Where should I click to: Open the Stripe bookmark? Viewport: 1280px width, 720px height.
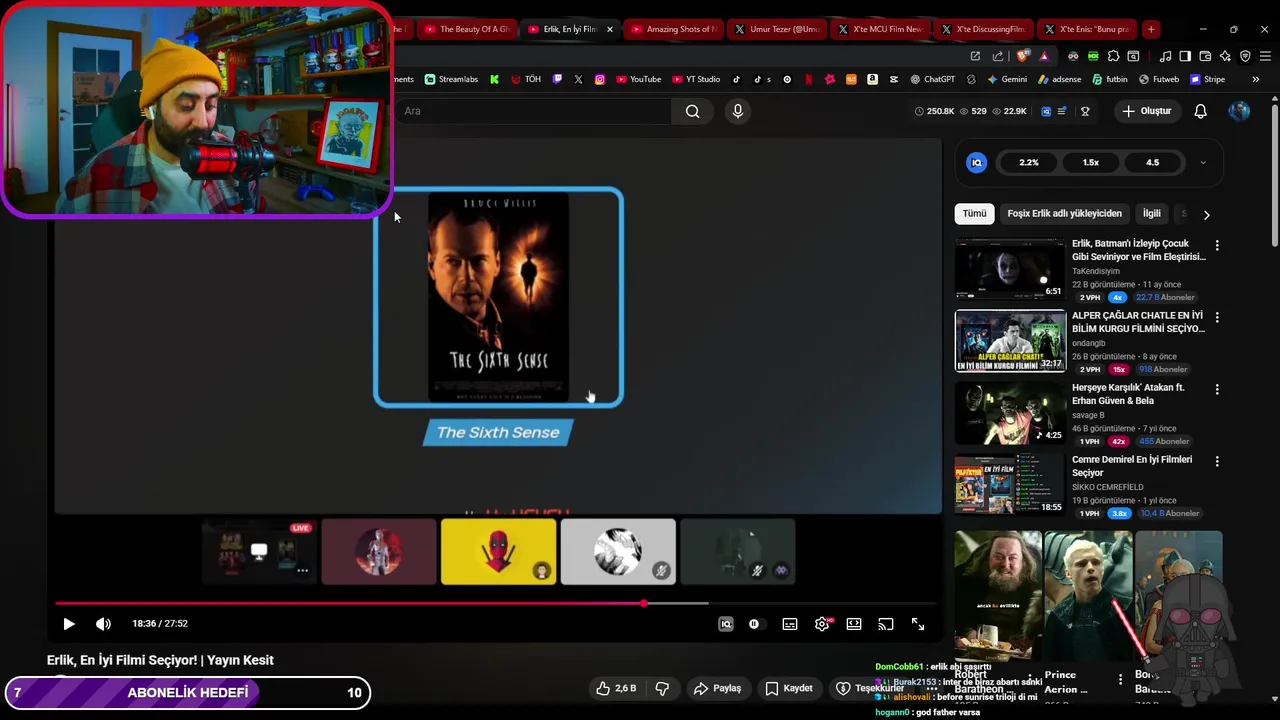pyautogui.click(x=1207, y=79)
